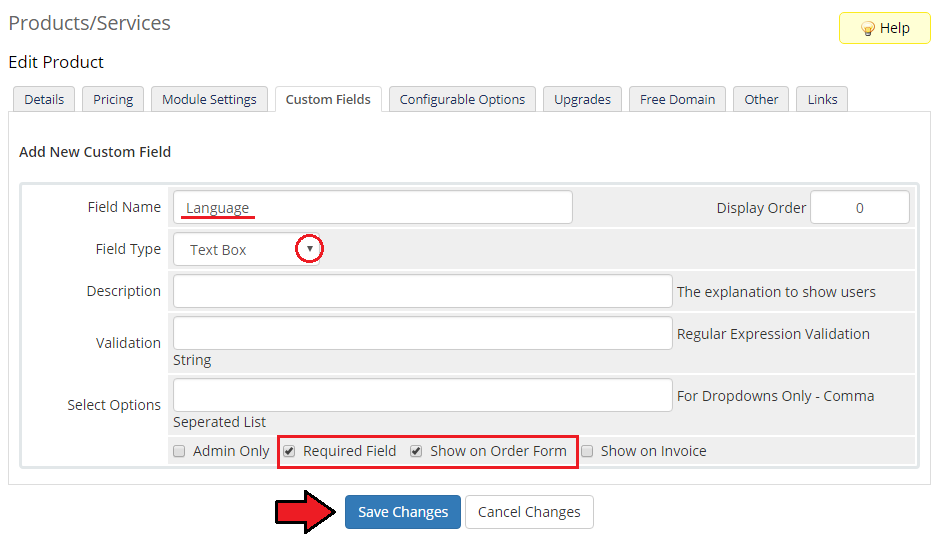Click the 'Regular Expression Validation' hint text
This screenshot has width=945, height=548.
tap(773, 334)
